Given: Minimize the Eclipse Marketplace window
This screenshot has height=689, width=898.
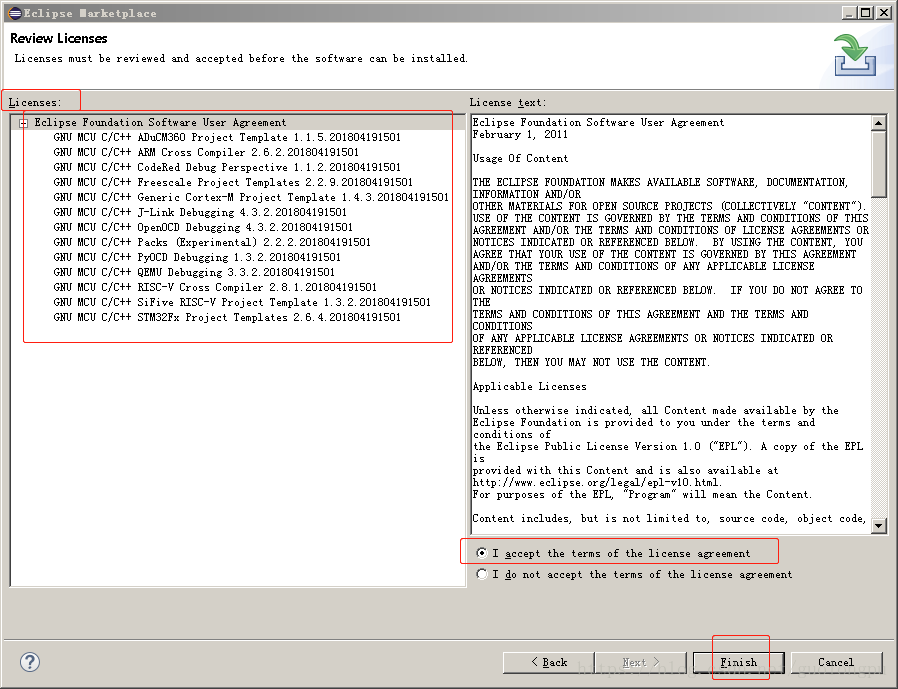Looking at the screenshot, I should [850, 13].
